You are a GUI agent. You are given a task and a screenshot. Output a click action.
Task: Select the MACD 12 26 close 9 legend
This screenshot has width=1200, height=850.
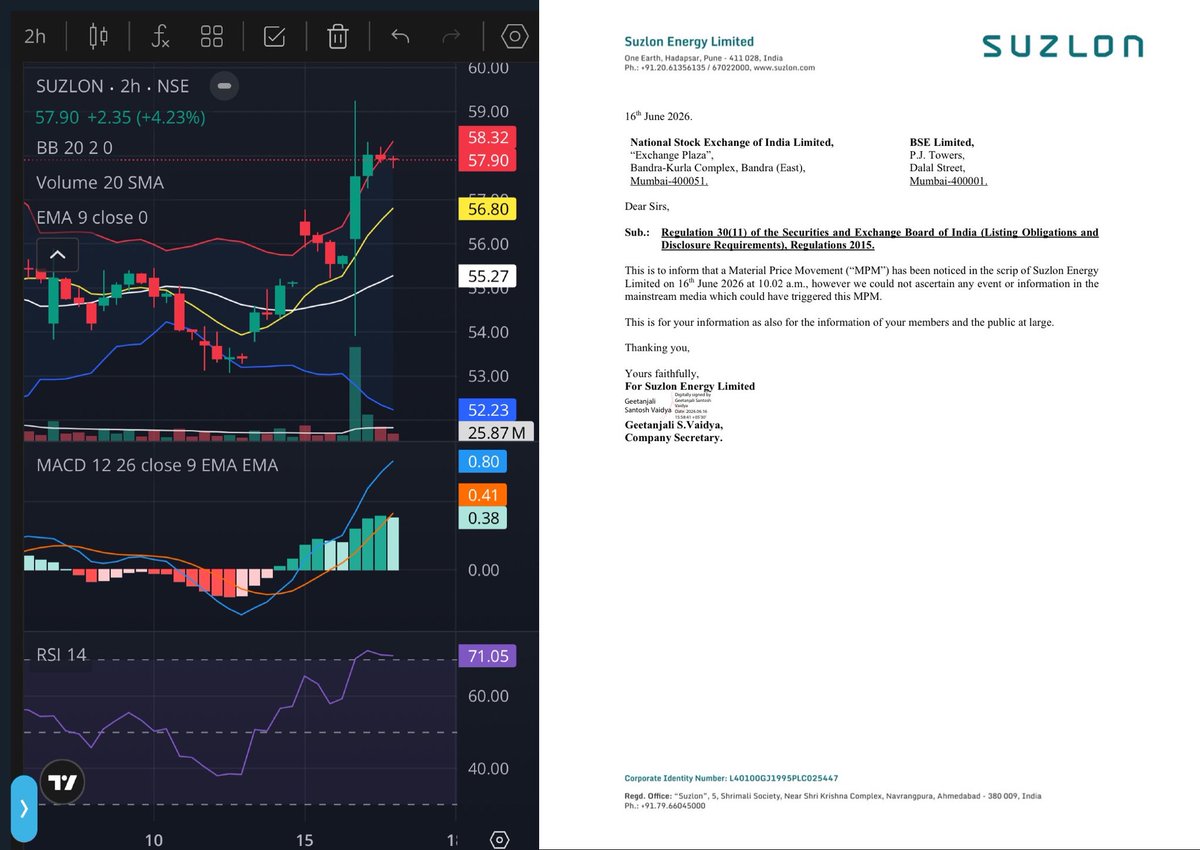tap(157, 465)
